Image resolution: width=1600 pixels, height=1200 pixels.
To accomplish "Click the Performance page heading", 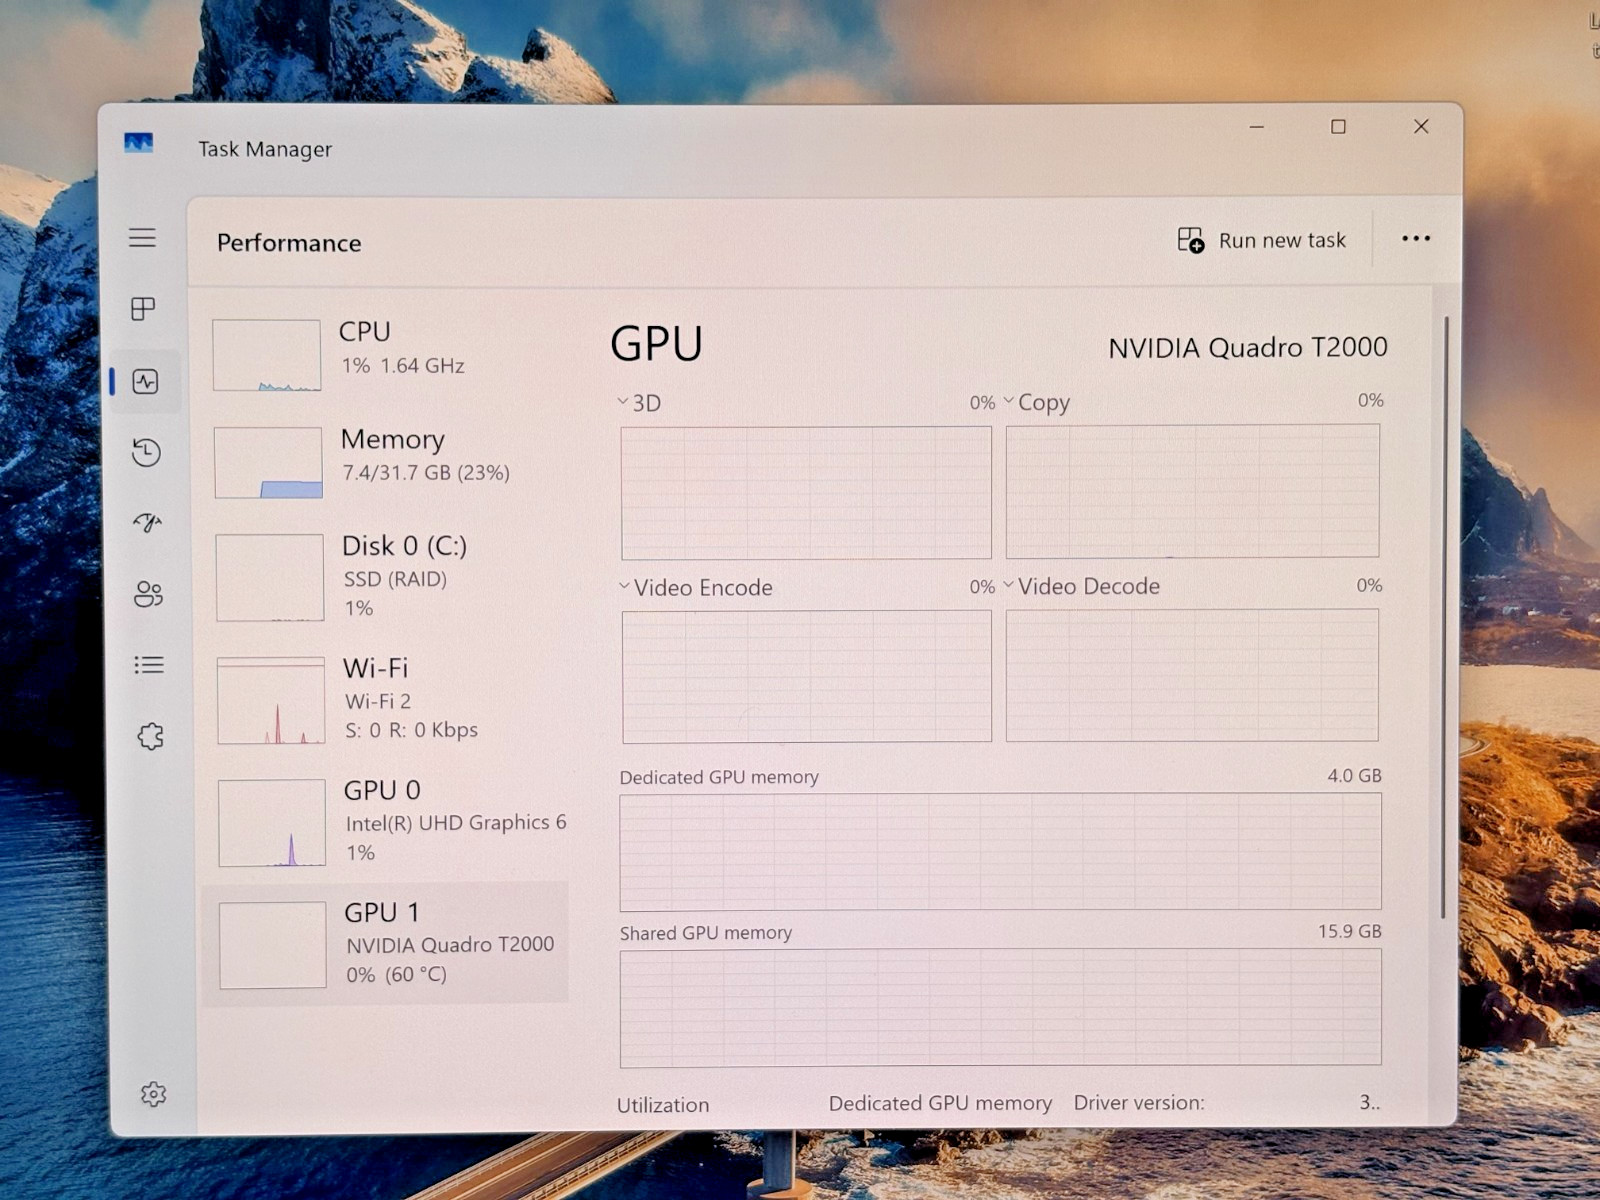I will click(289, 243).
